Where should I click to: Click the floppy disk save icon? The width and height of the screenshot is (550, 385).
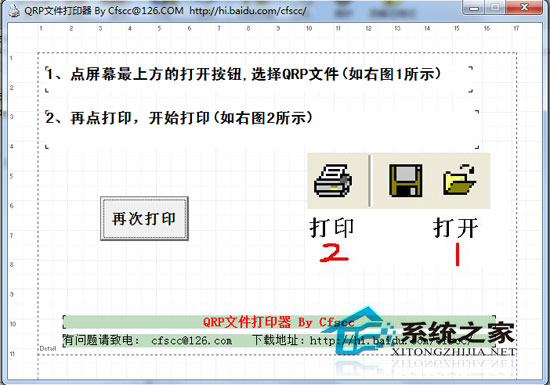[405, 181]
